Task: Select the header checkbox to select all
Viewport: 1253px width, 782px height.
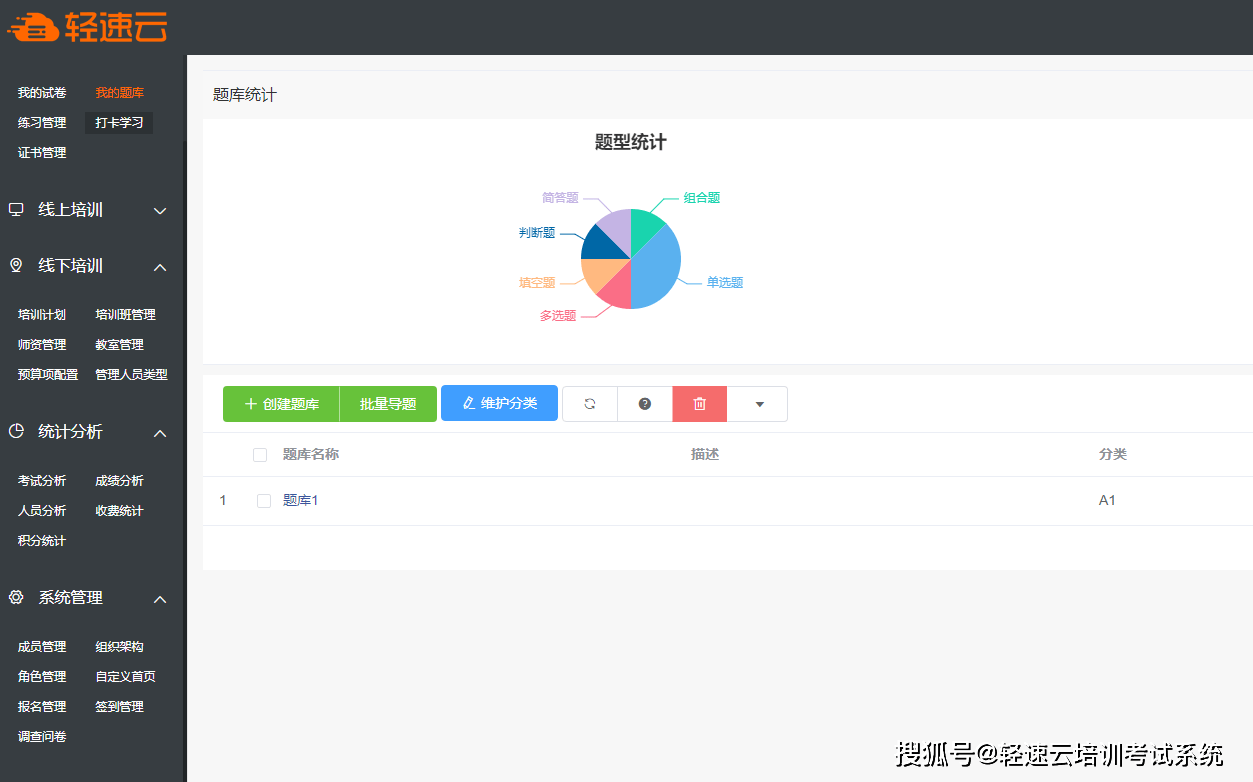Action: pos(259,454)
